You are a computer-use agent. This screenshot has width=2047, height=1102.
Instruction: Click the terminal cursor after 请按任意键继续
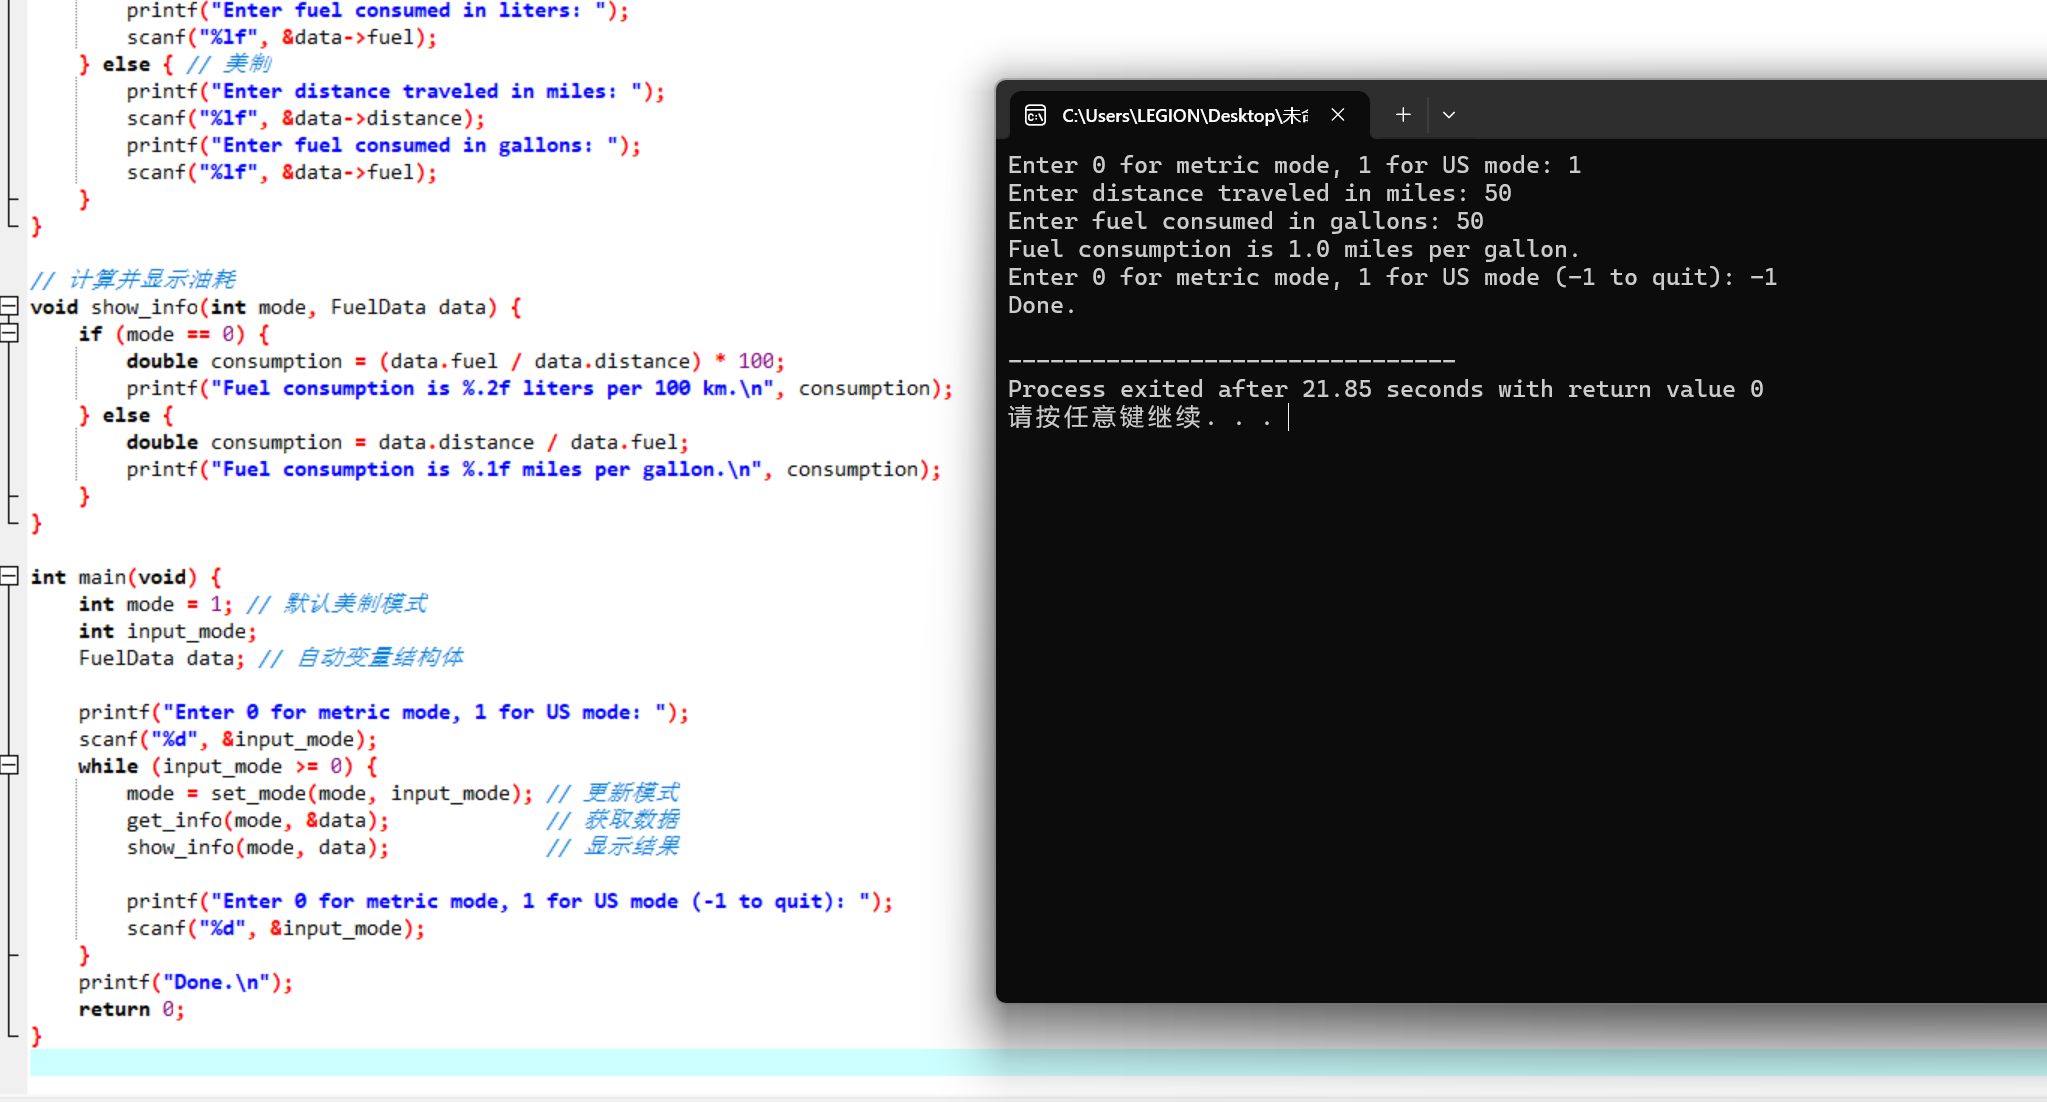[1289, 417]
